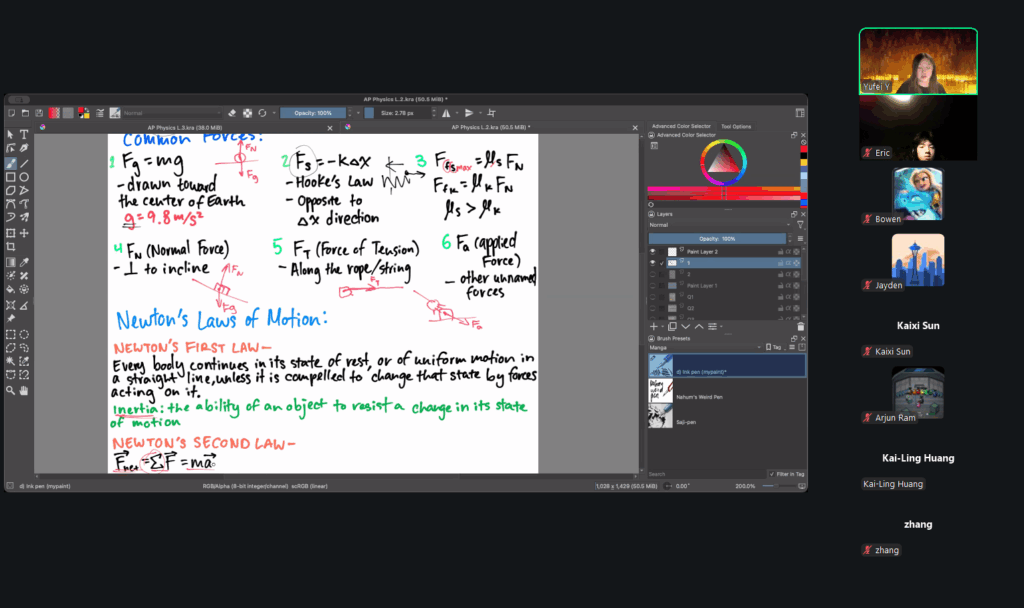This screenshot has width=1024, height=608.
Task: Show the hidden Paint Layer 1
Action: pos(654,286)
